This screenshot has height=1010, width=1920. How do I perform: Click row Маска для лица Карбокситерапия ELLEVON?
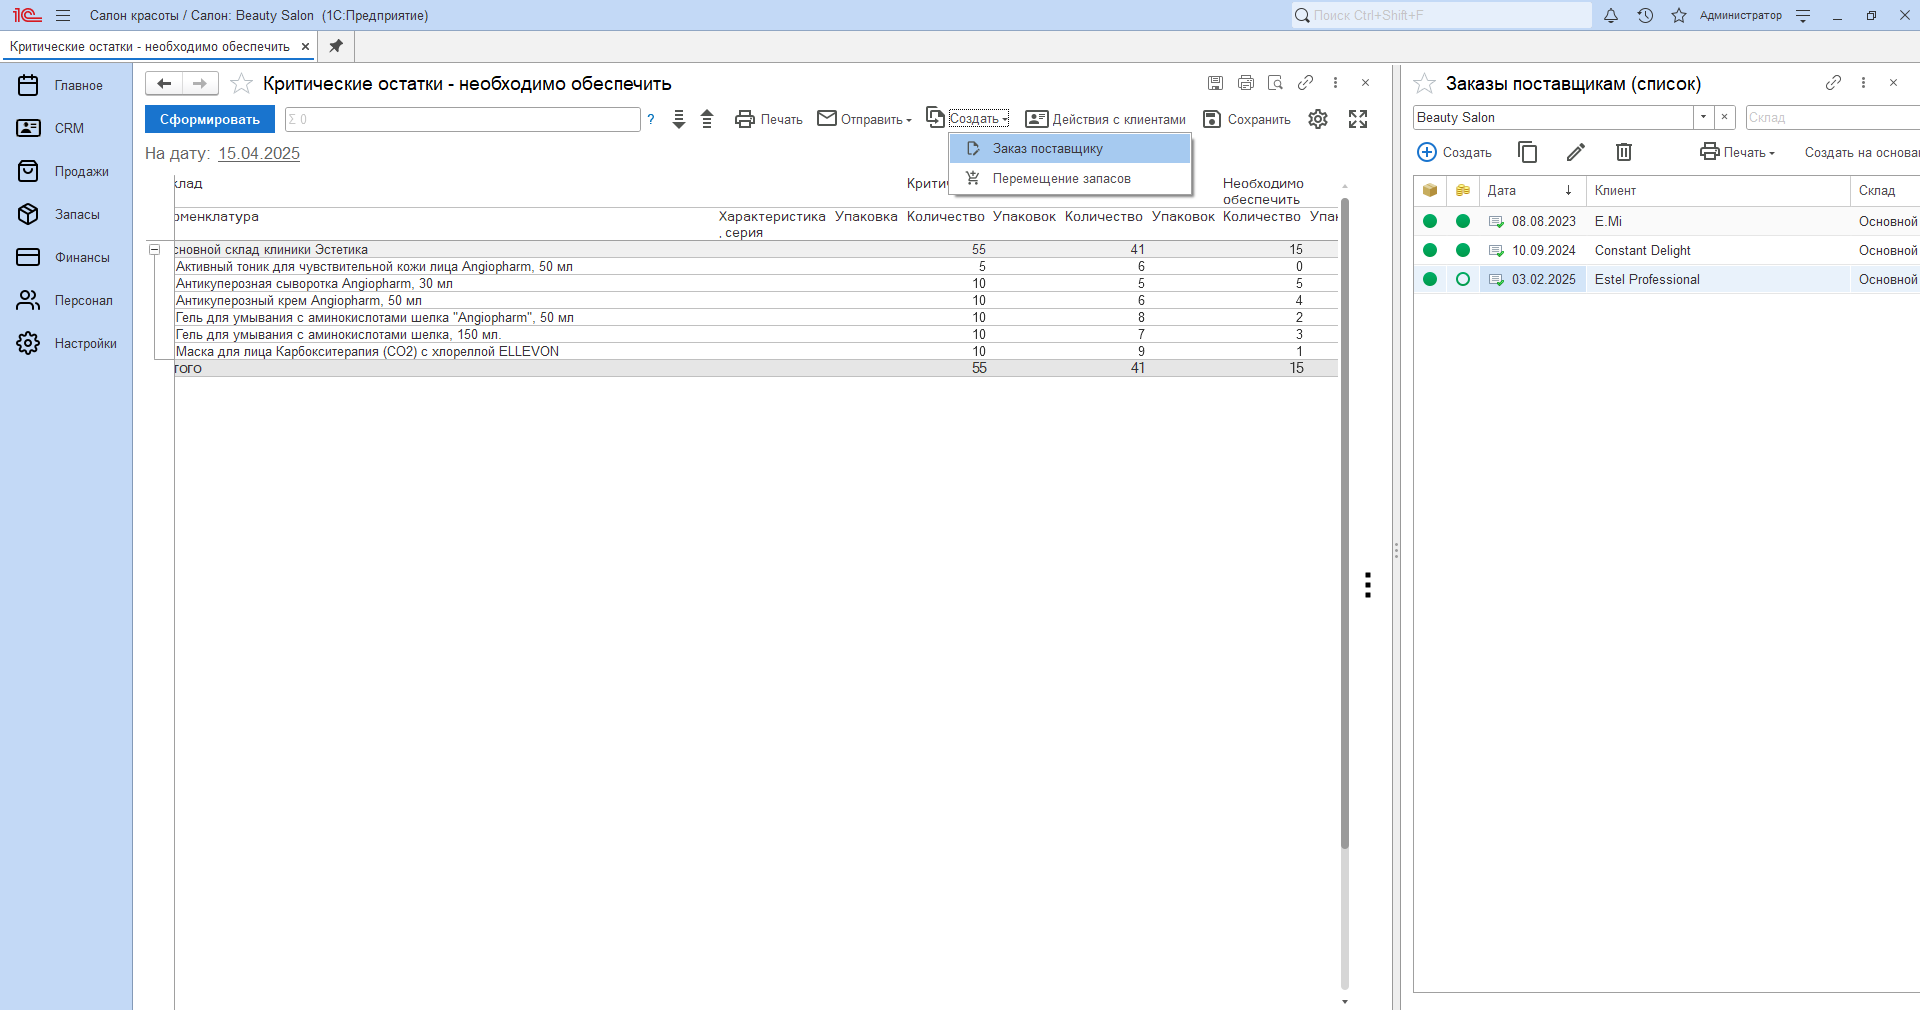click(x=756, y=352)
